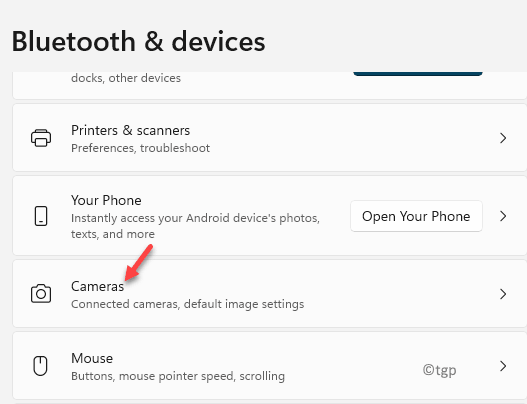Click 'Instantly access your Android device's photos' text
This screenshot has height=404, width=527.
click(195, 218)
